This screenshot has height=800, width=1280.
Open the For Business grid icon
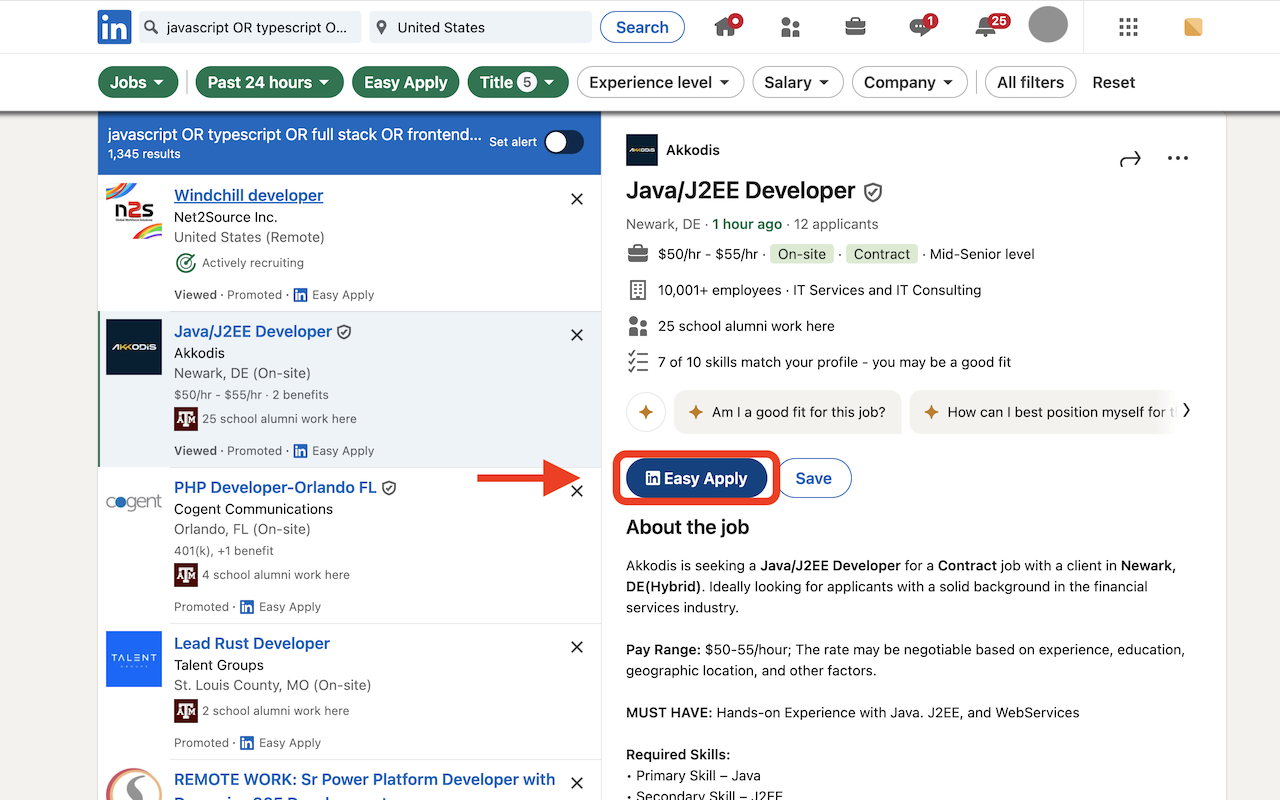pyautogui.click(x=1128, y=27)
